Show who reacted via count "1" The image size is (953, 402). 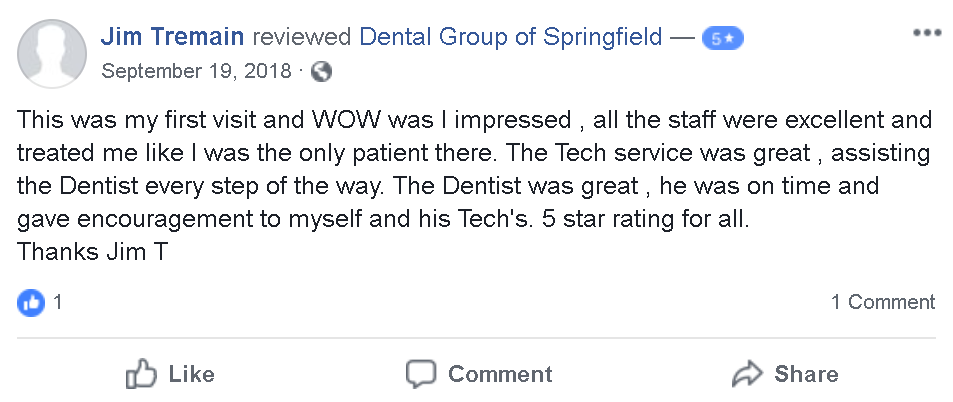(58, 302)
